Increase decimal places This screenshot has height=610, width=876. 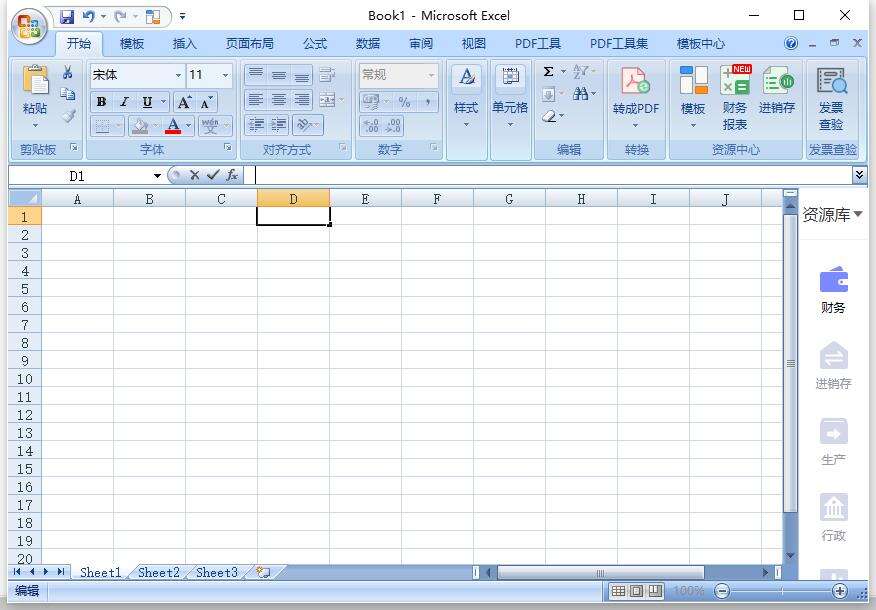click(x=371, y=125)
